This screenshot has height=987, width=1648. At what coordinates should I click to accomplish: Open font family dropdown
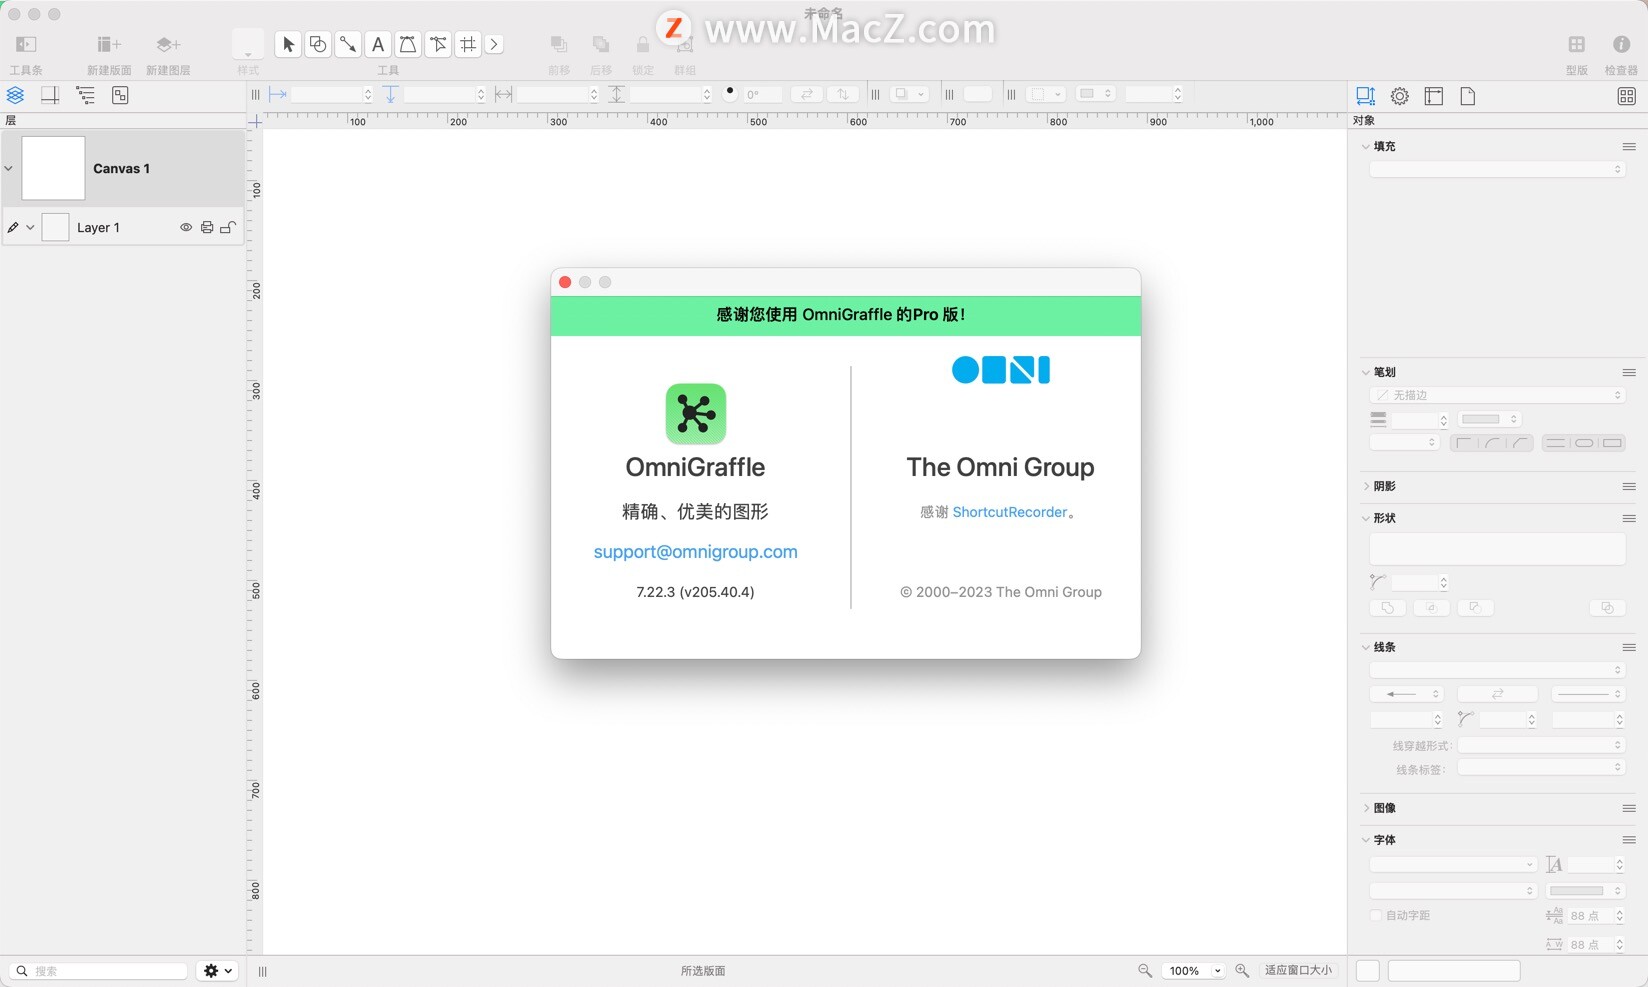click(1453, 864)
